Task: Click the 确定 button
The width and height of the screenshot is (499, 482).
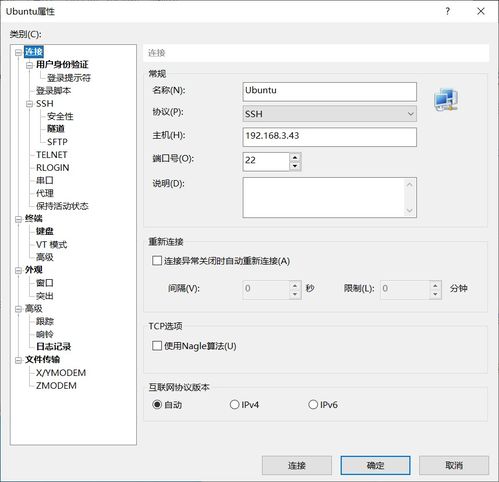Action: pyautogui.click(x=375, y=465)
